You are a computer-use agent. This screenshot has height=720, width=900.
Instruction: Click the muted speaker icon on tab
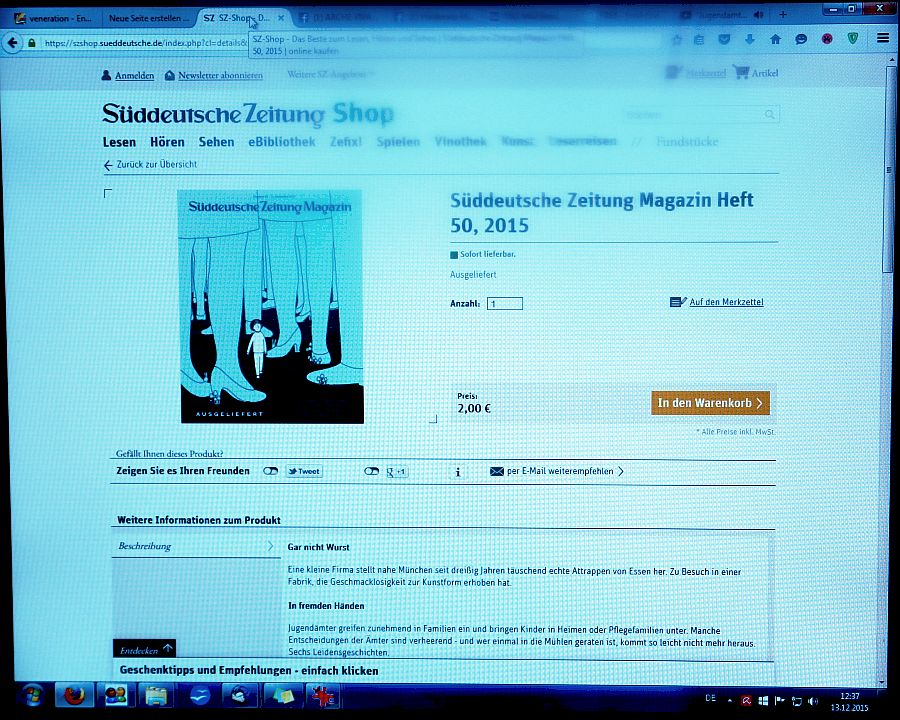(x=759, y=15)
